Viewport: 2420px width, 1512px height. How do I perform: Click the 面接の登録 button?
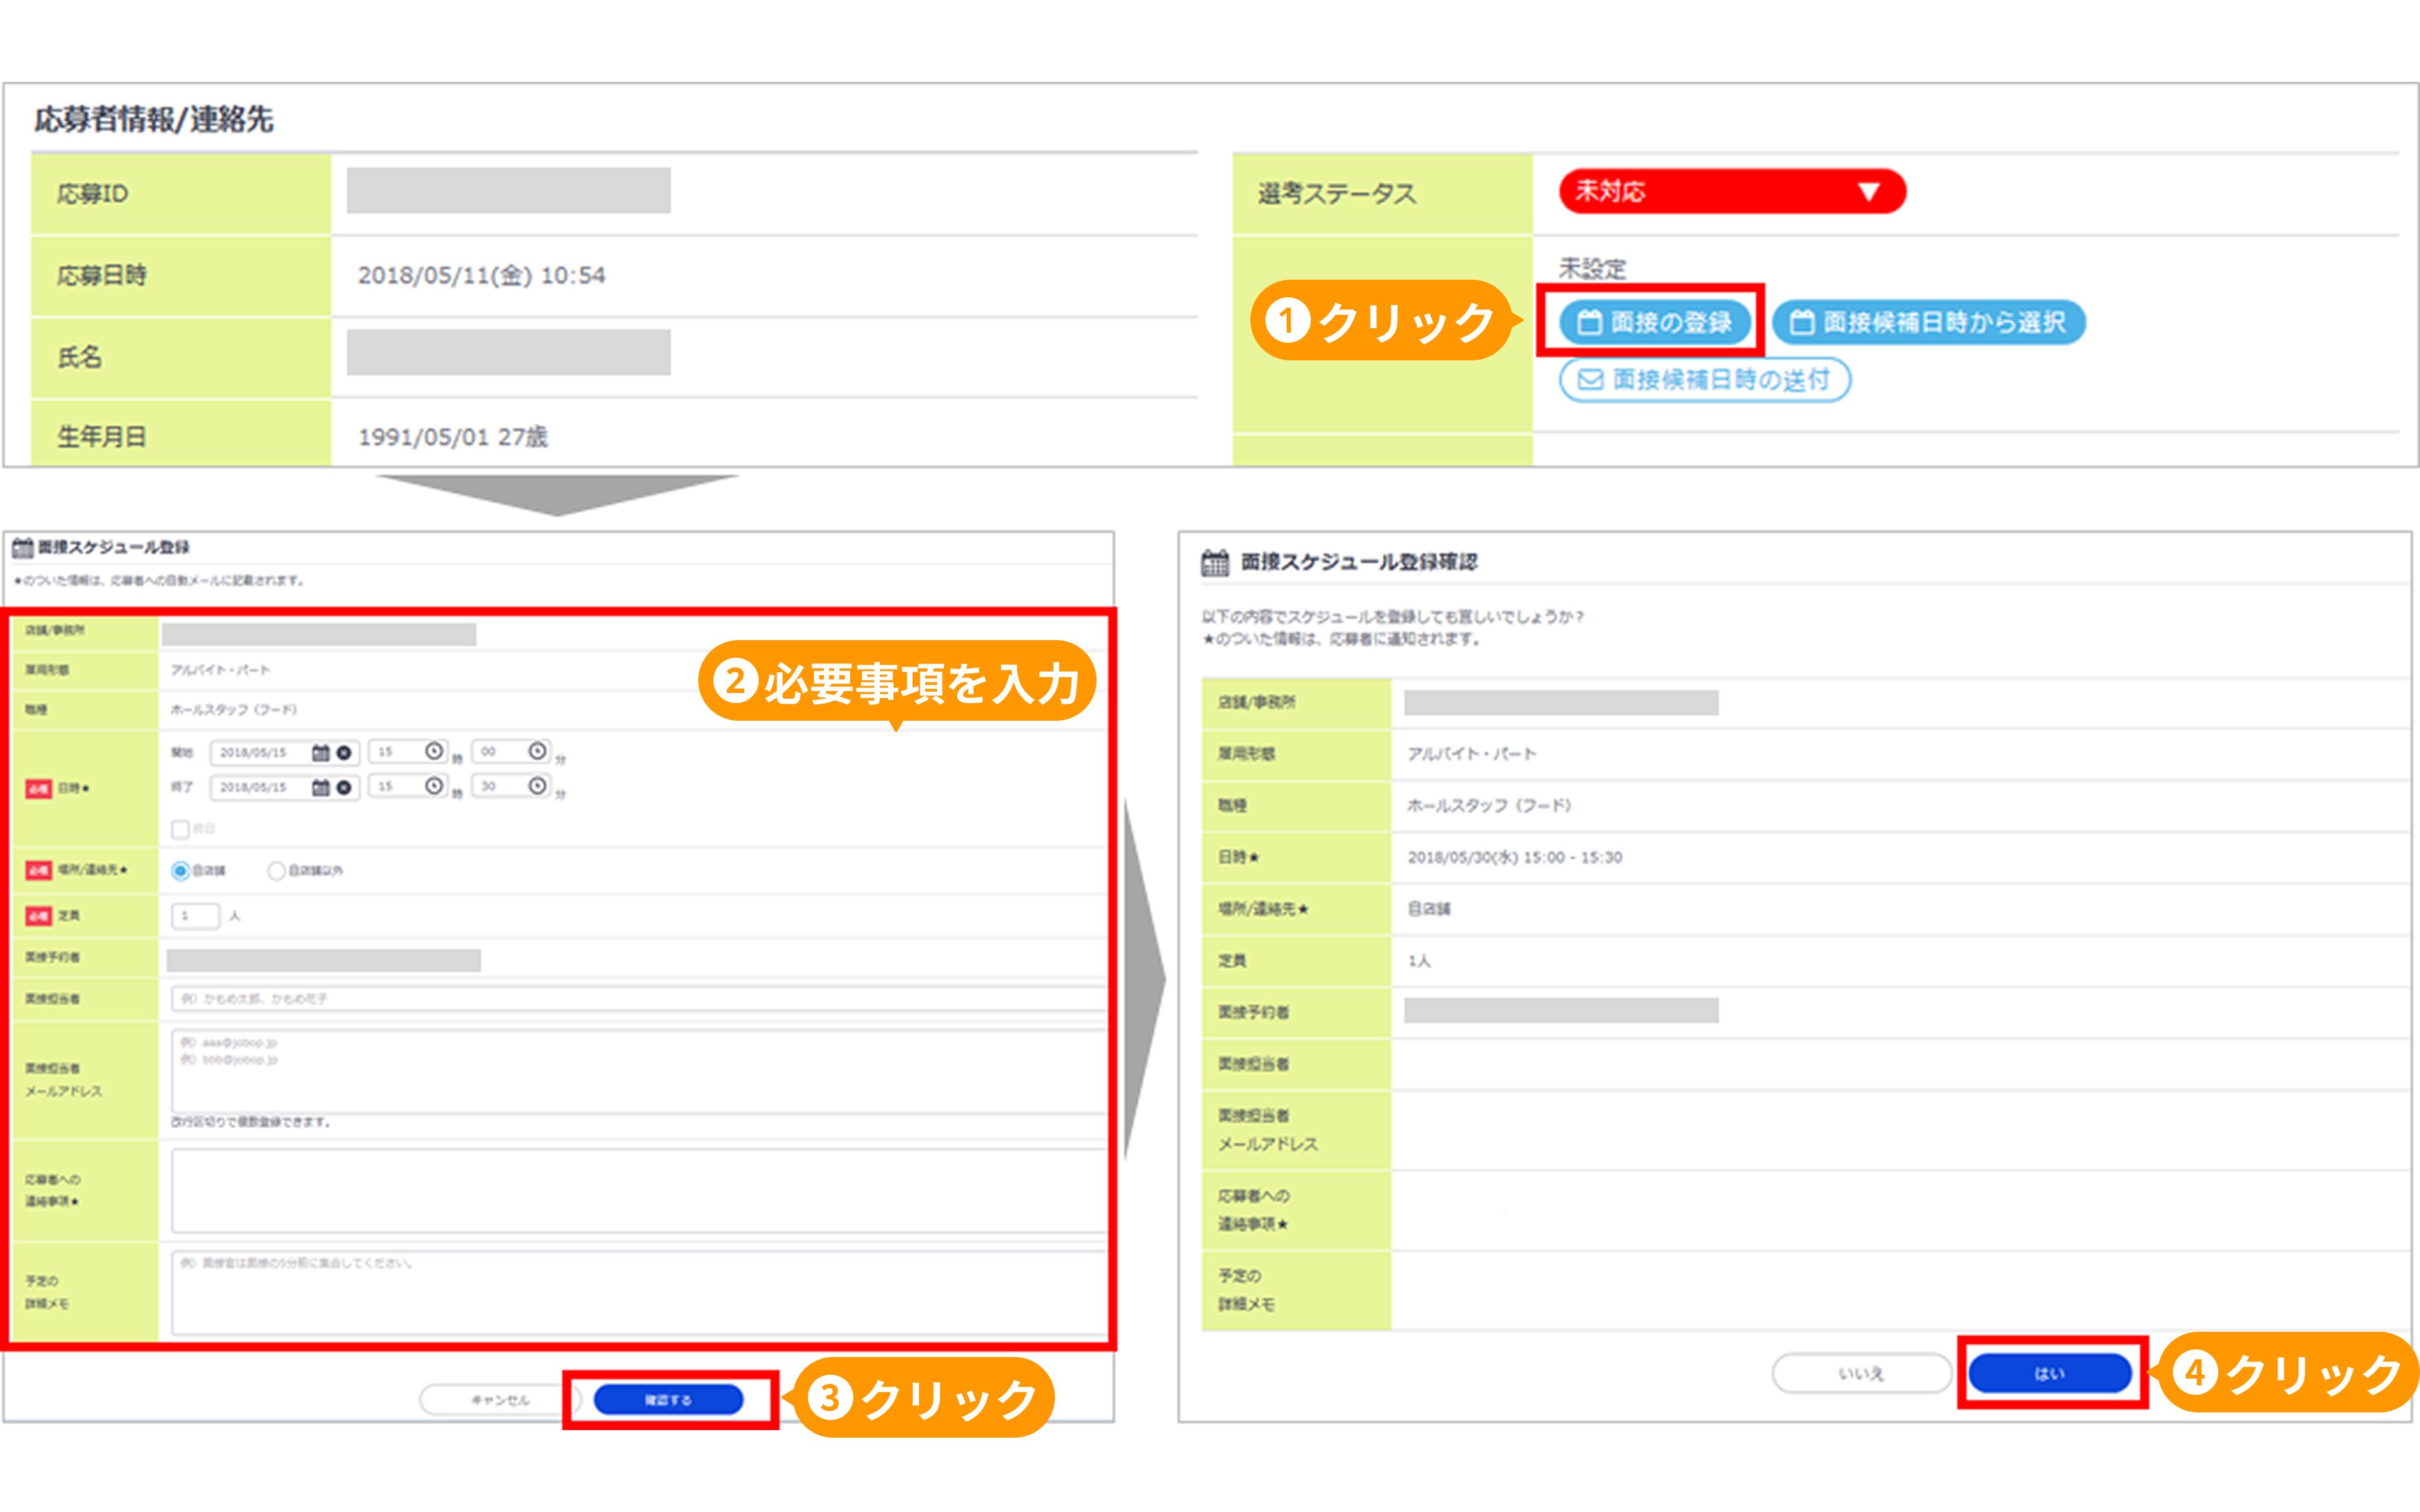pos(1655,322)
